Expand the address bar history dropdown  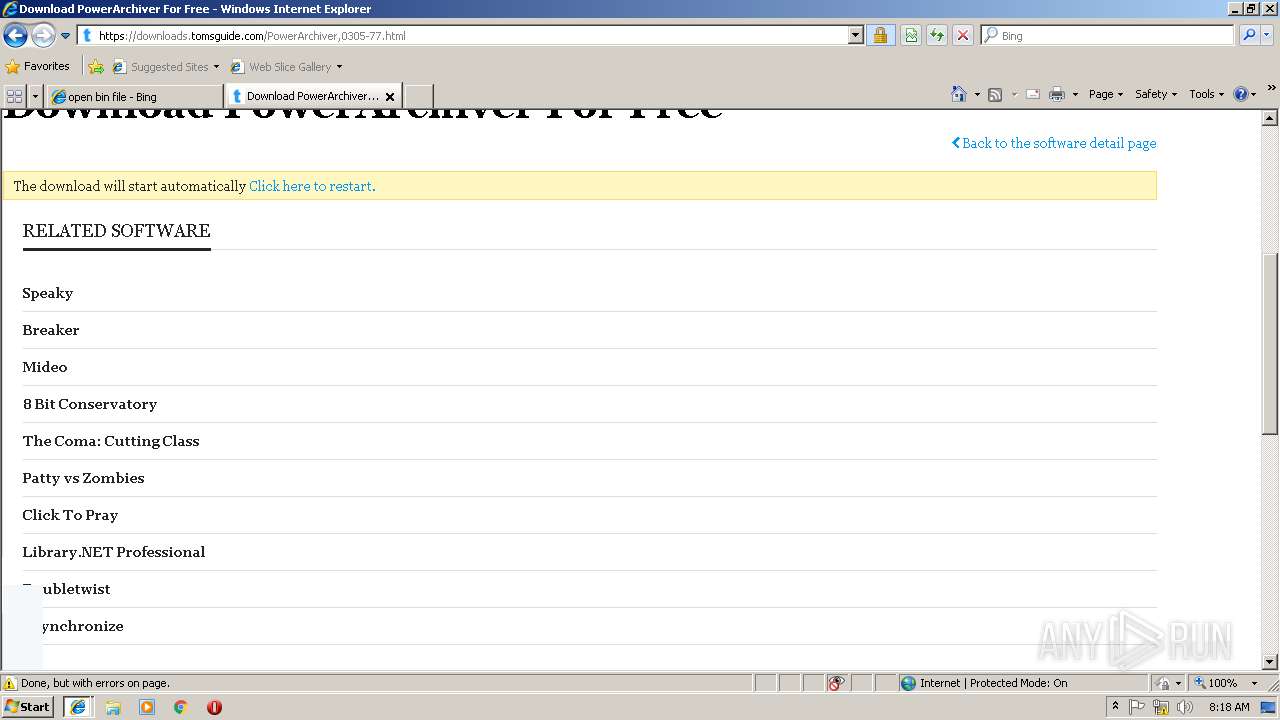[856, 35]
